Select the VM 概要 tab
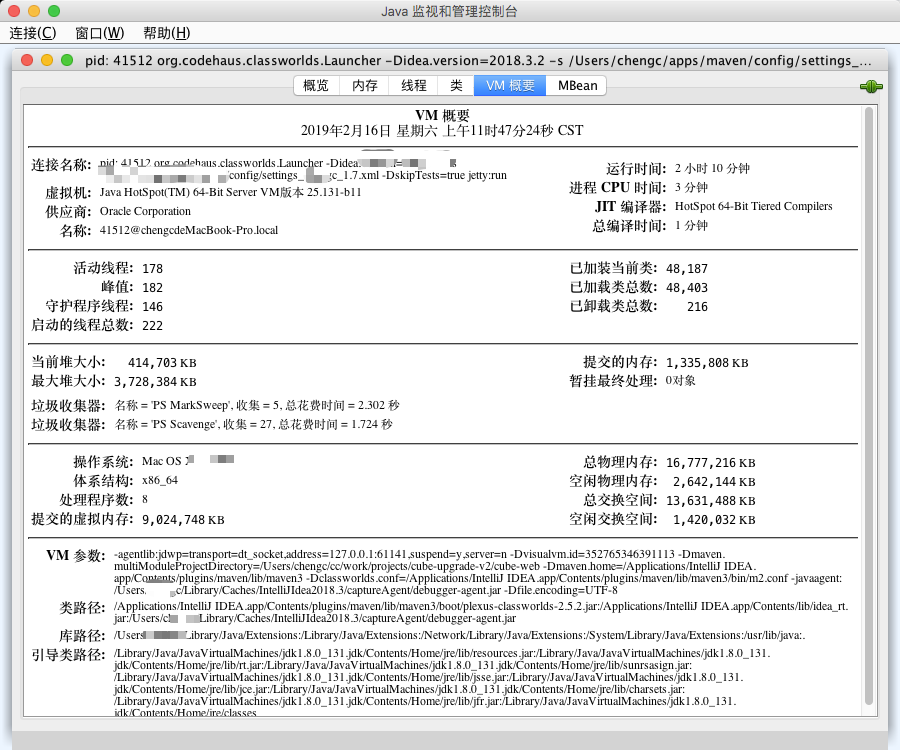900x750 pixels. tap(510, 86)
